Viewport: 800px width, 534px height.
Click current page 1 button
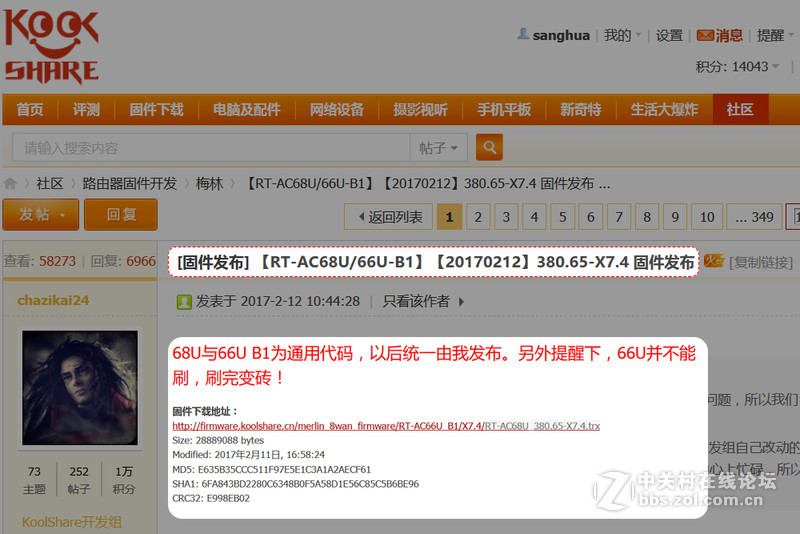click(449, 217)
